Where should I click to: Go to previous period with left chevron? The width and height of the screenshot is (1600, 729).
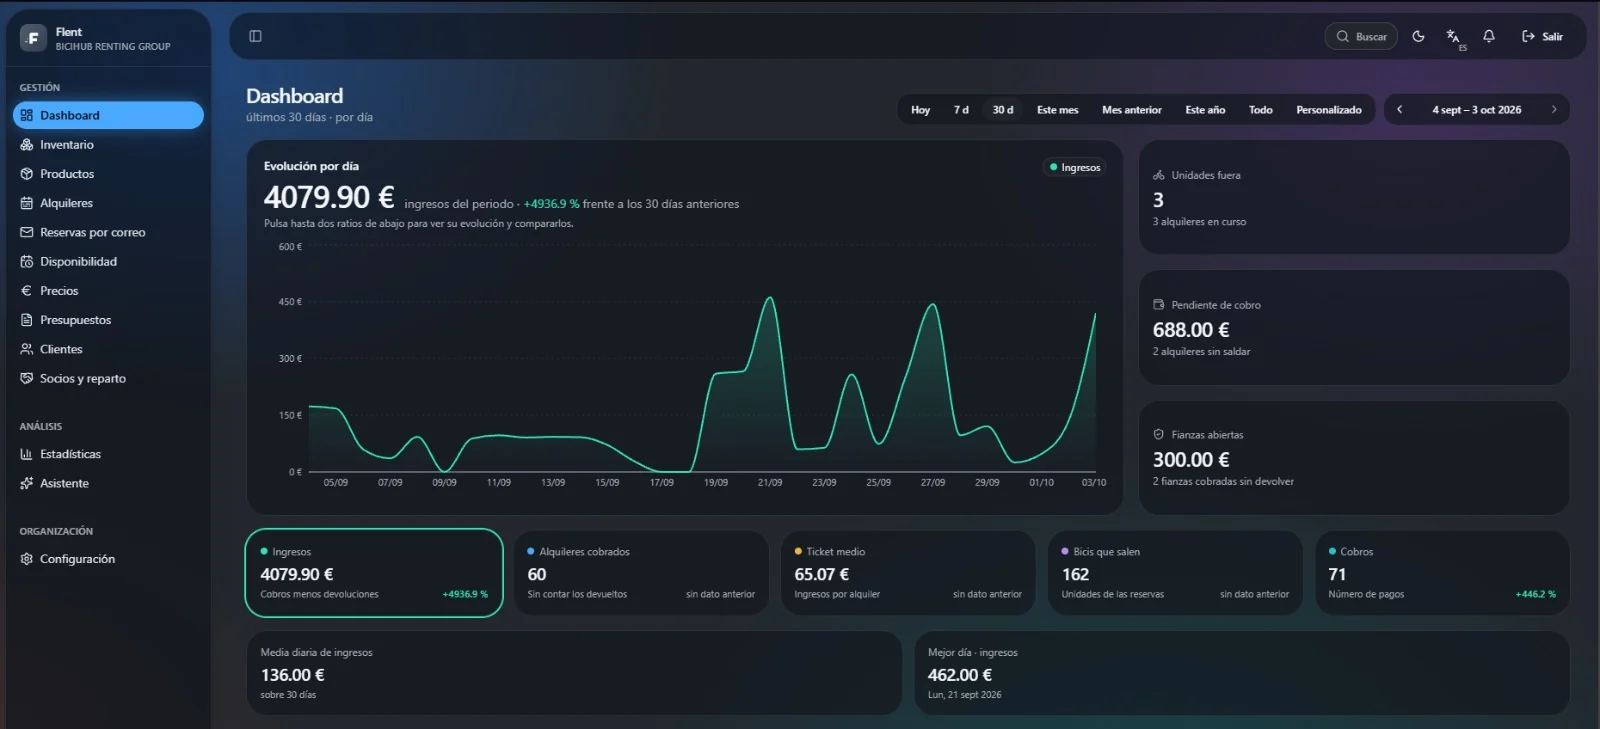tap(1400, 110)
